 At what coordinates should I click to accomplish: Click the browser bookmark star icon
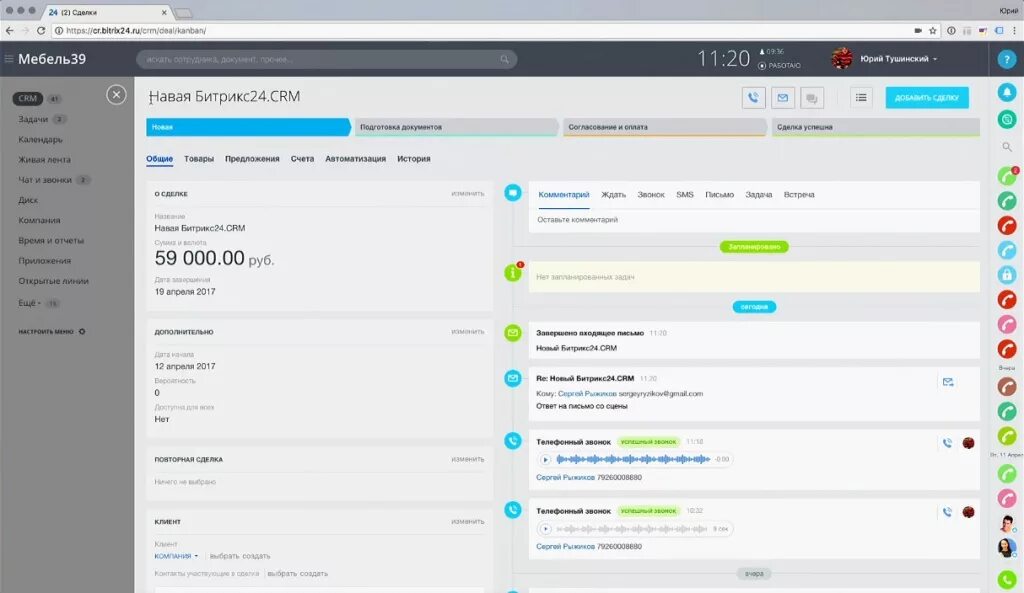(x=933, y=31)
